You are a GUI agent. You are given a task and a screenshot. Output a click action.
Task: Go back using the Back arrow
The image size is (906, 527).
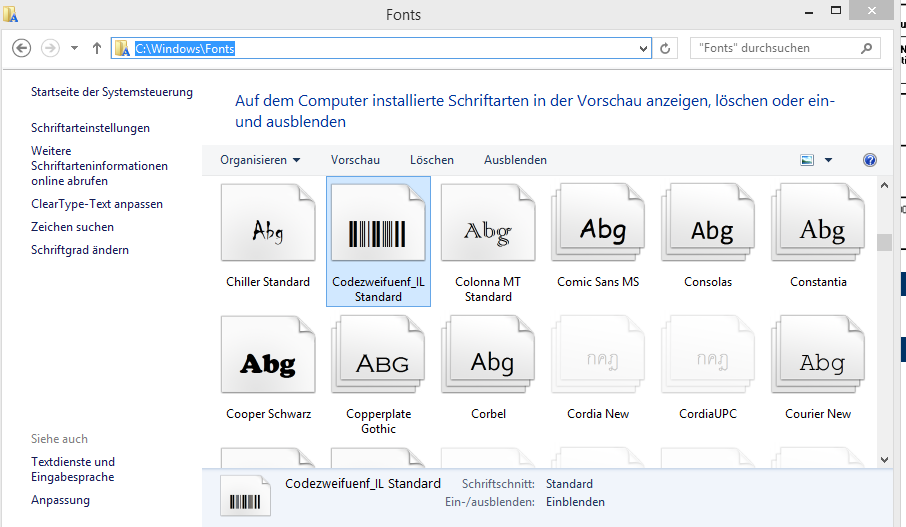click(x=22, y=48)
